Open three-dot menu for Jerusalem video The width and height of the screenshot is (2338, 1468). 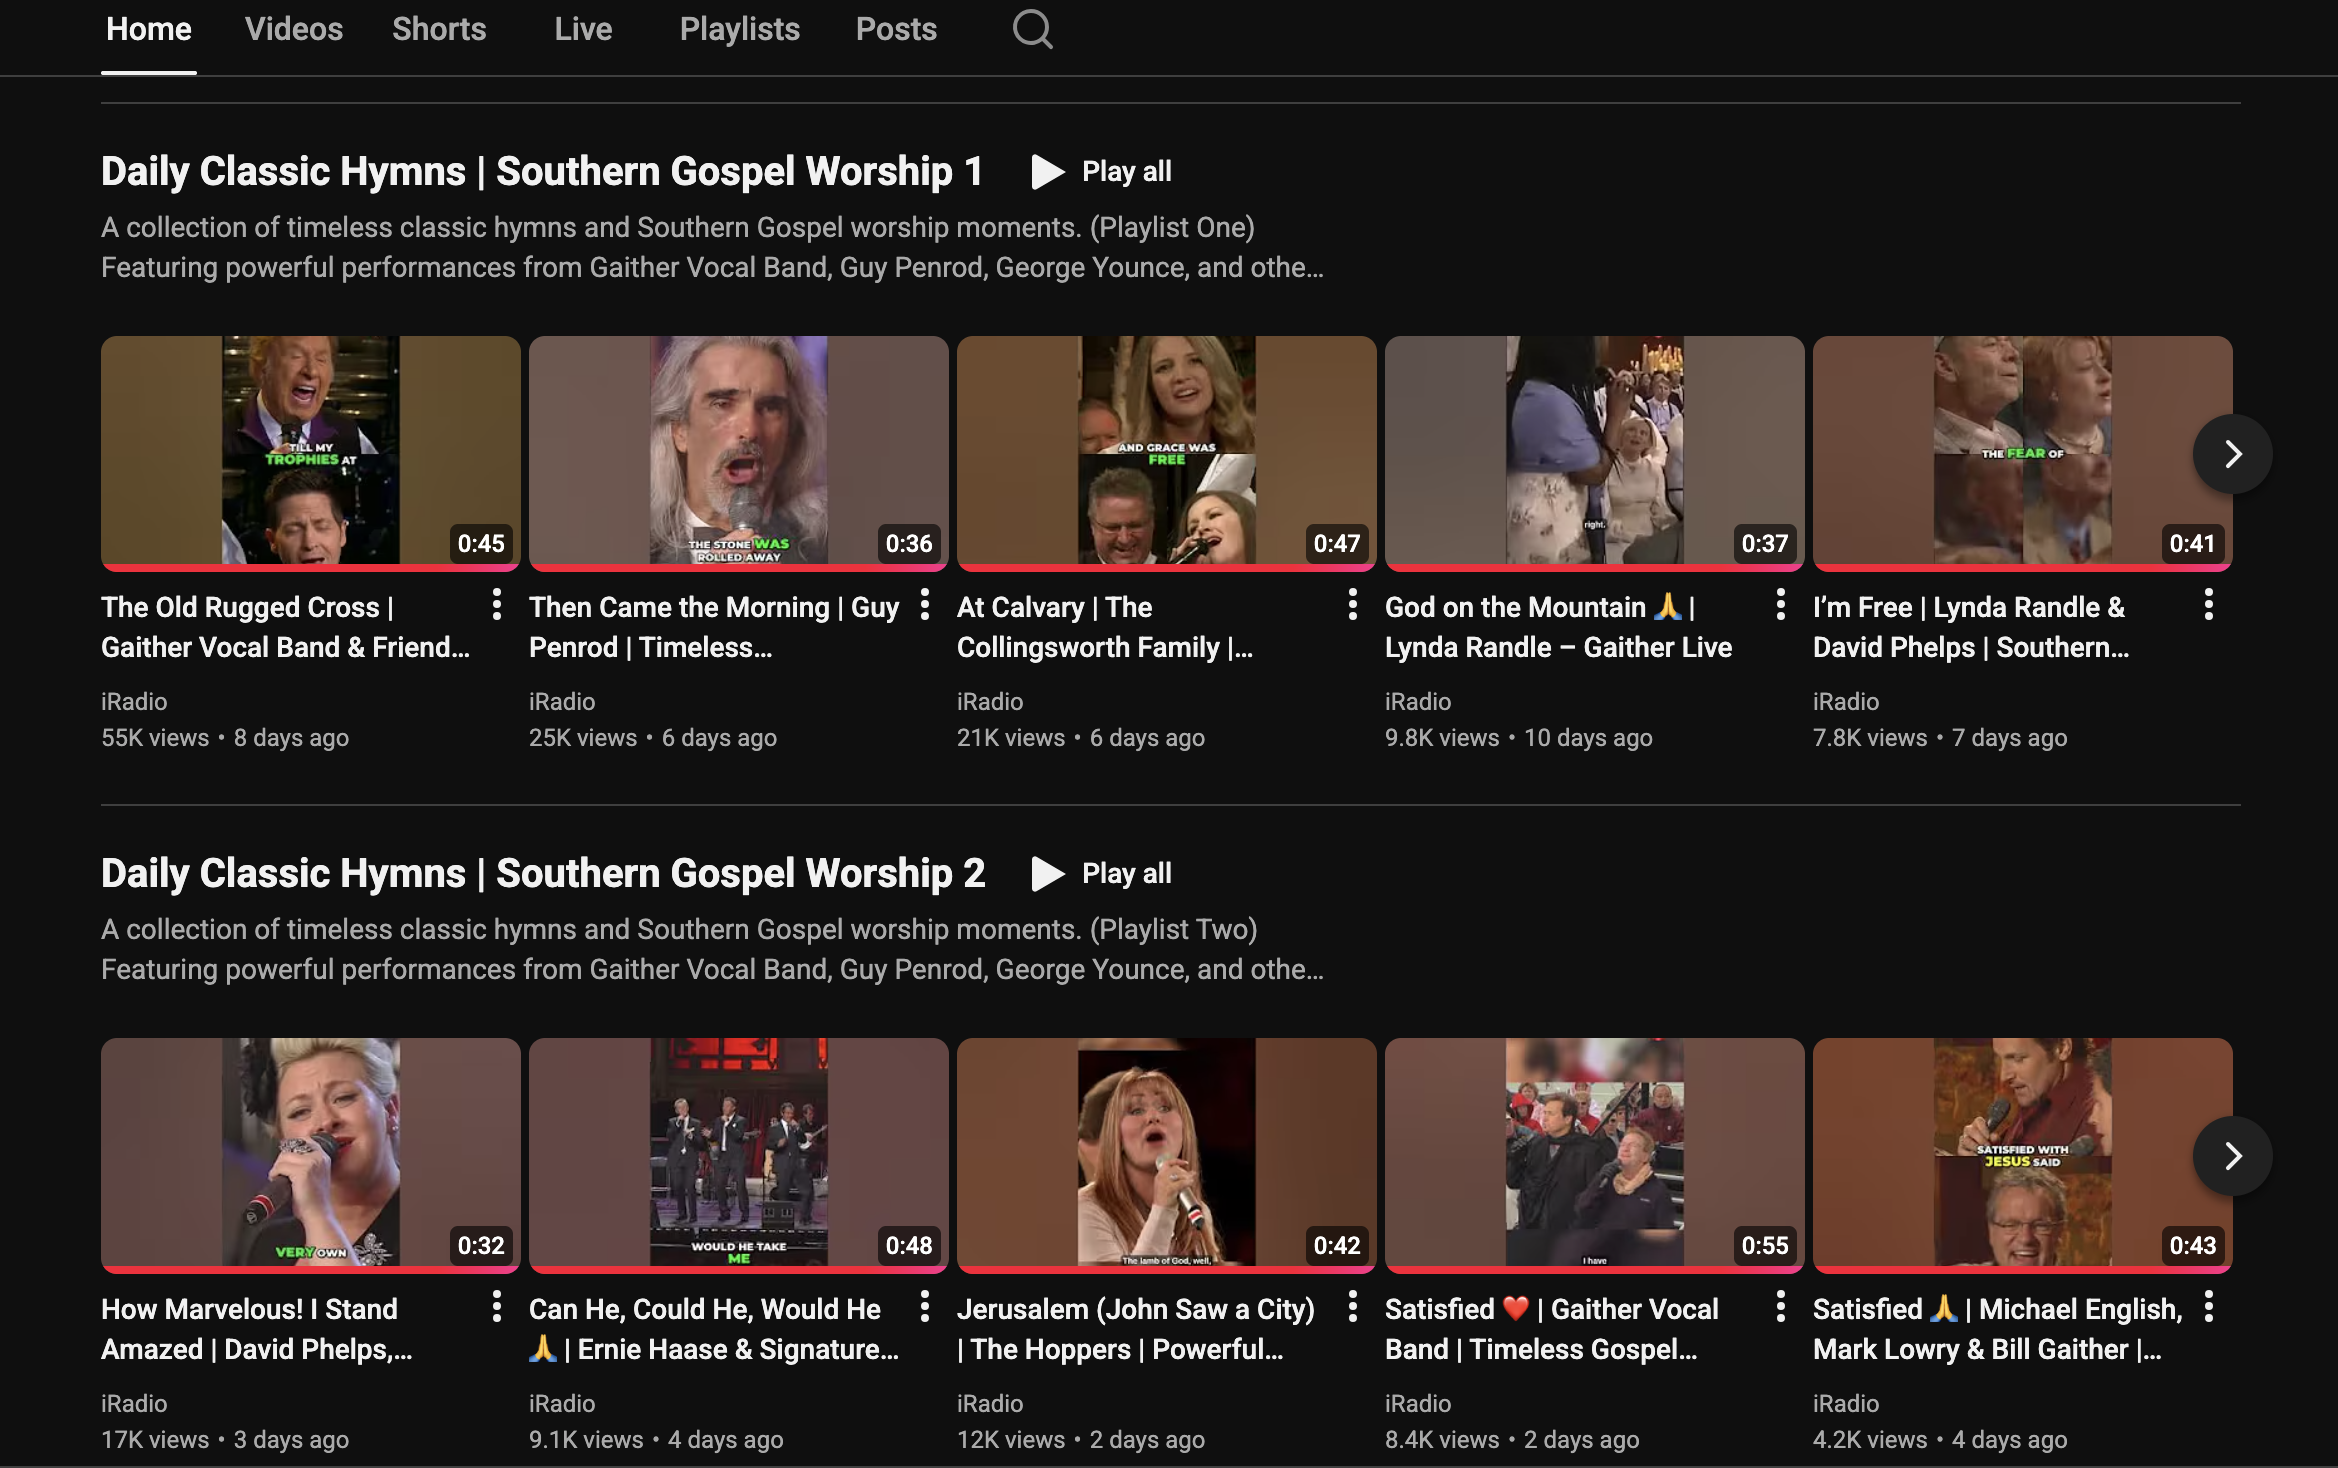1353,1307
